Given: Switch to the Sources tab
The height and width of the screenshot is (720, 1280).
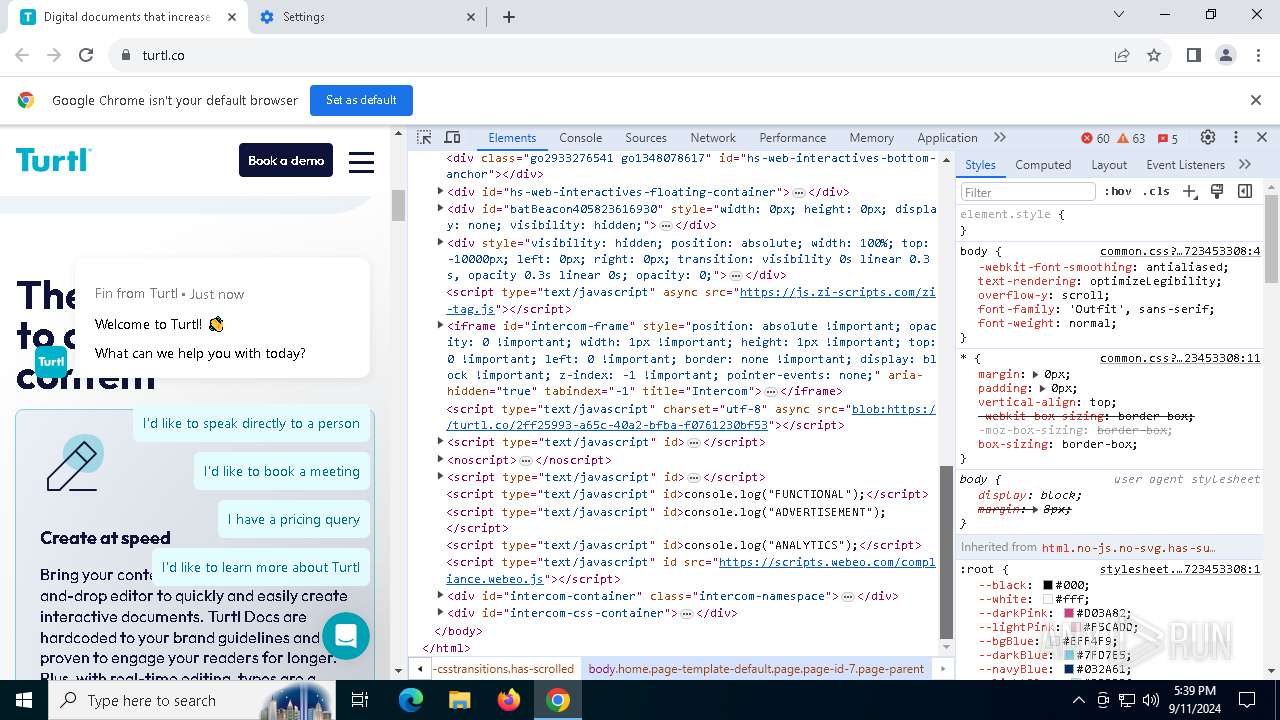Looking at the screenshot, I should click(646, 138).
